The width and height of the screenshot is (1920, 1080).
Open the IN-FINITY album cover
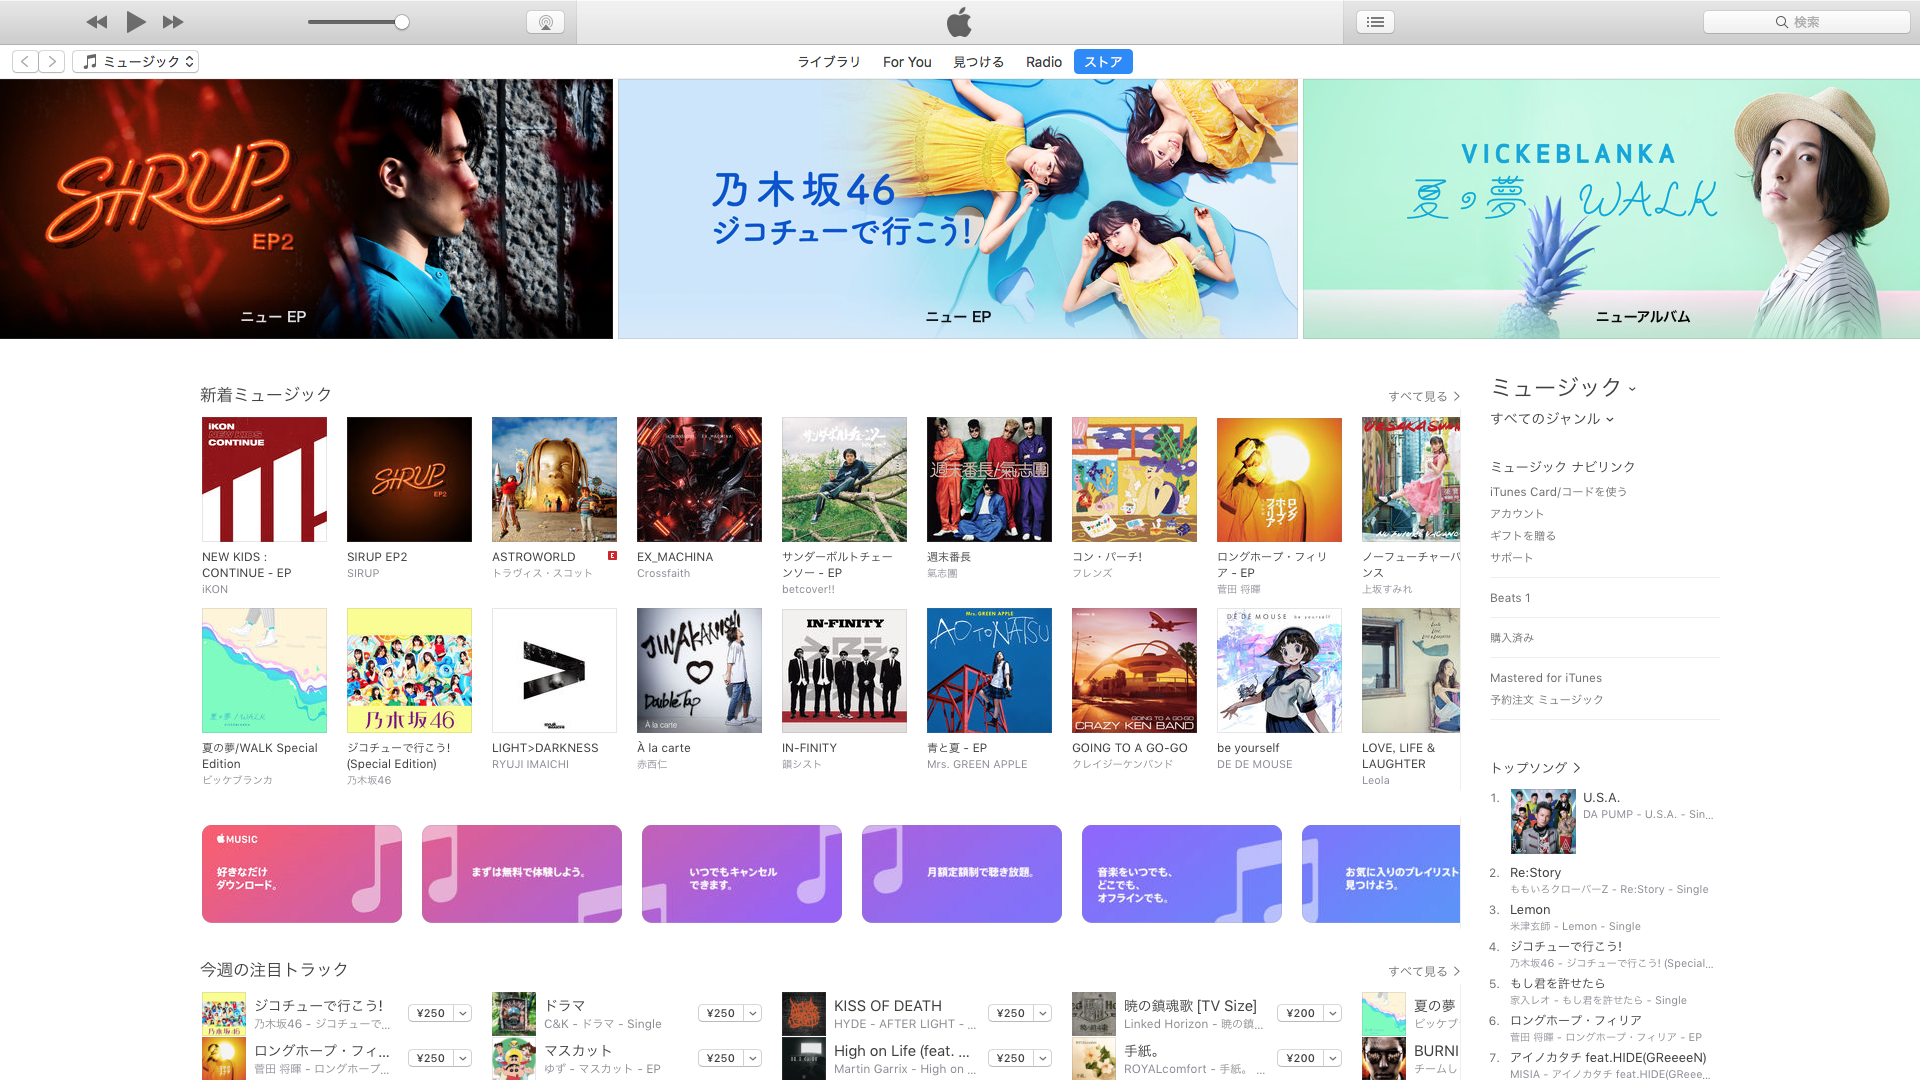point(844,670)
